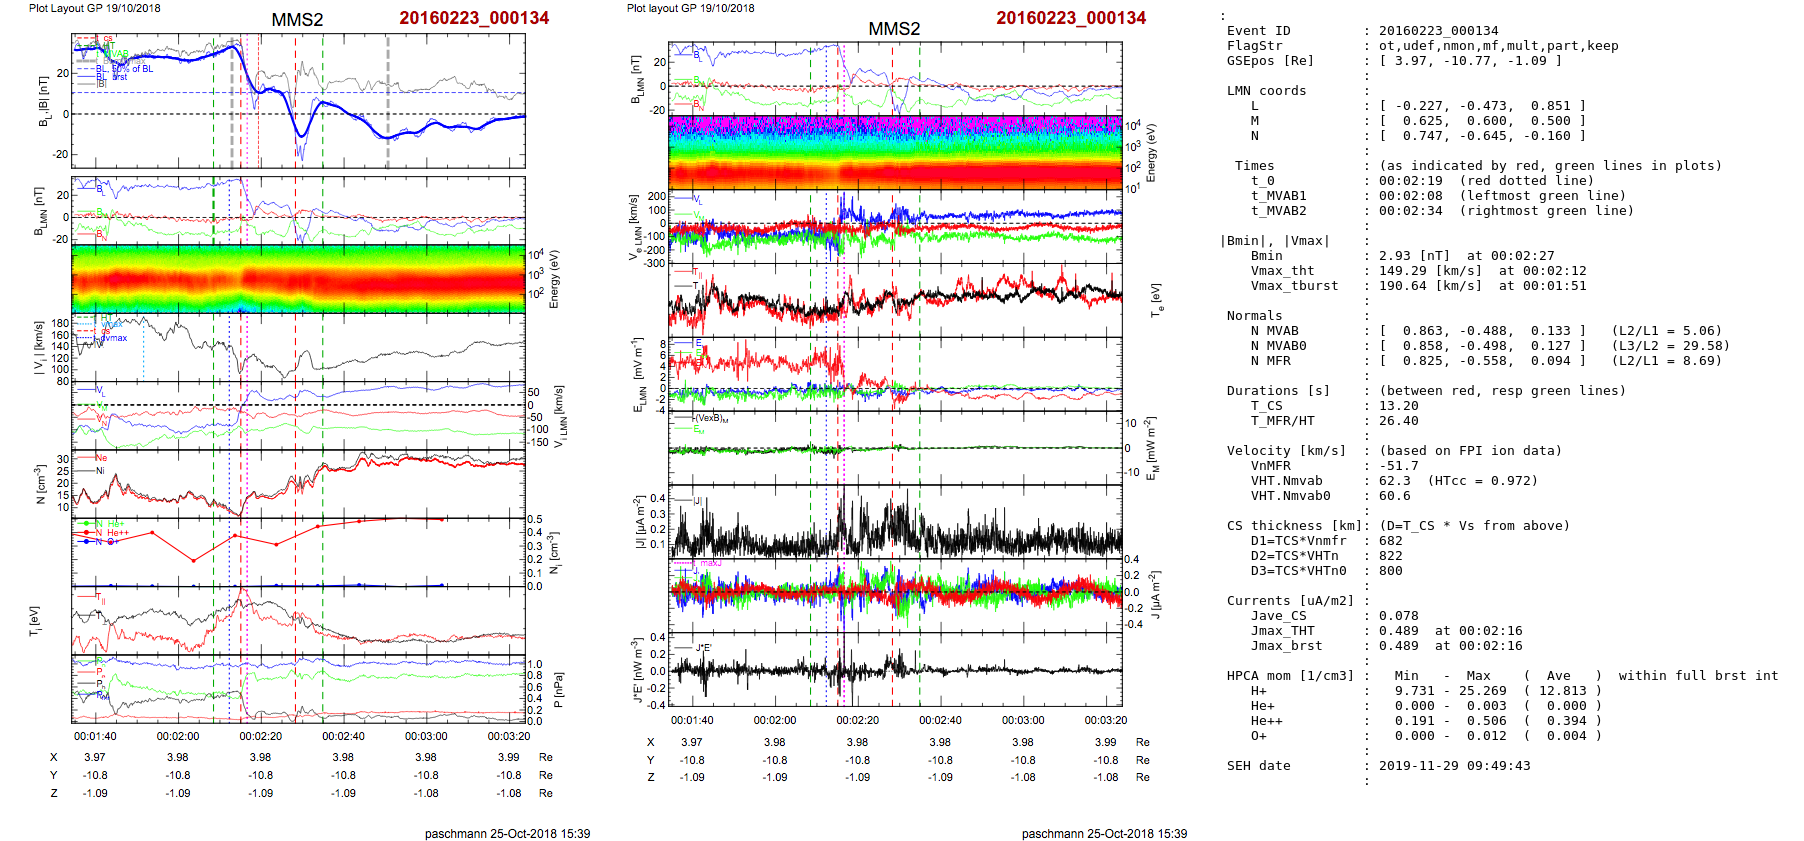This screenshot has height=841, width=1804.
Task: Click the 'Plot layout GP' label above right plot
Action: (690, 8)
